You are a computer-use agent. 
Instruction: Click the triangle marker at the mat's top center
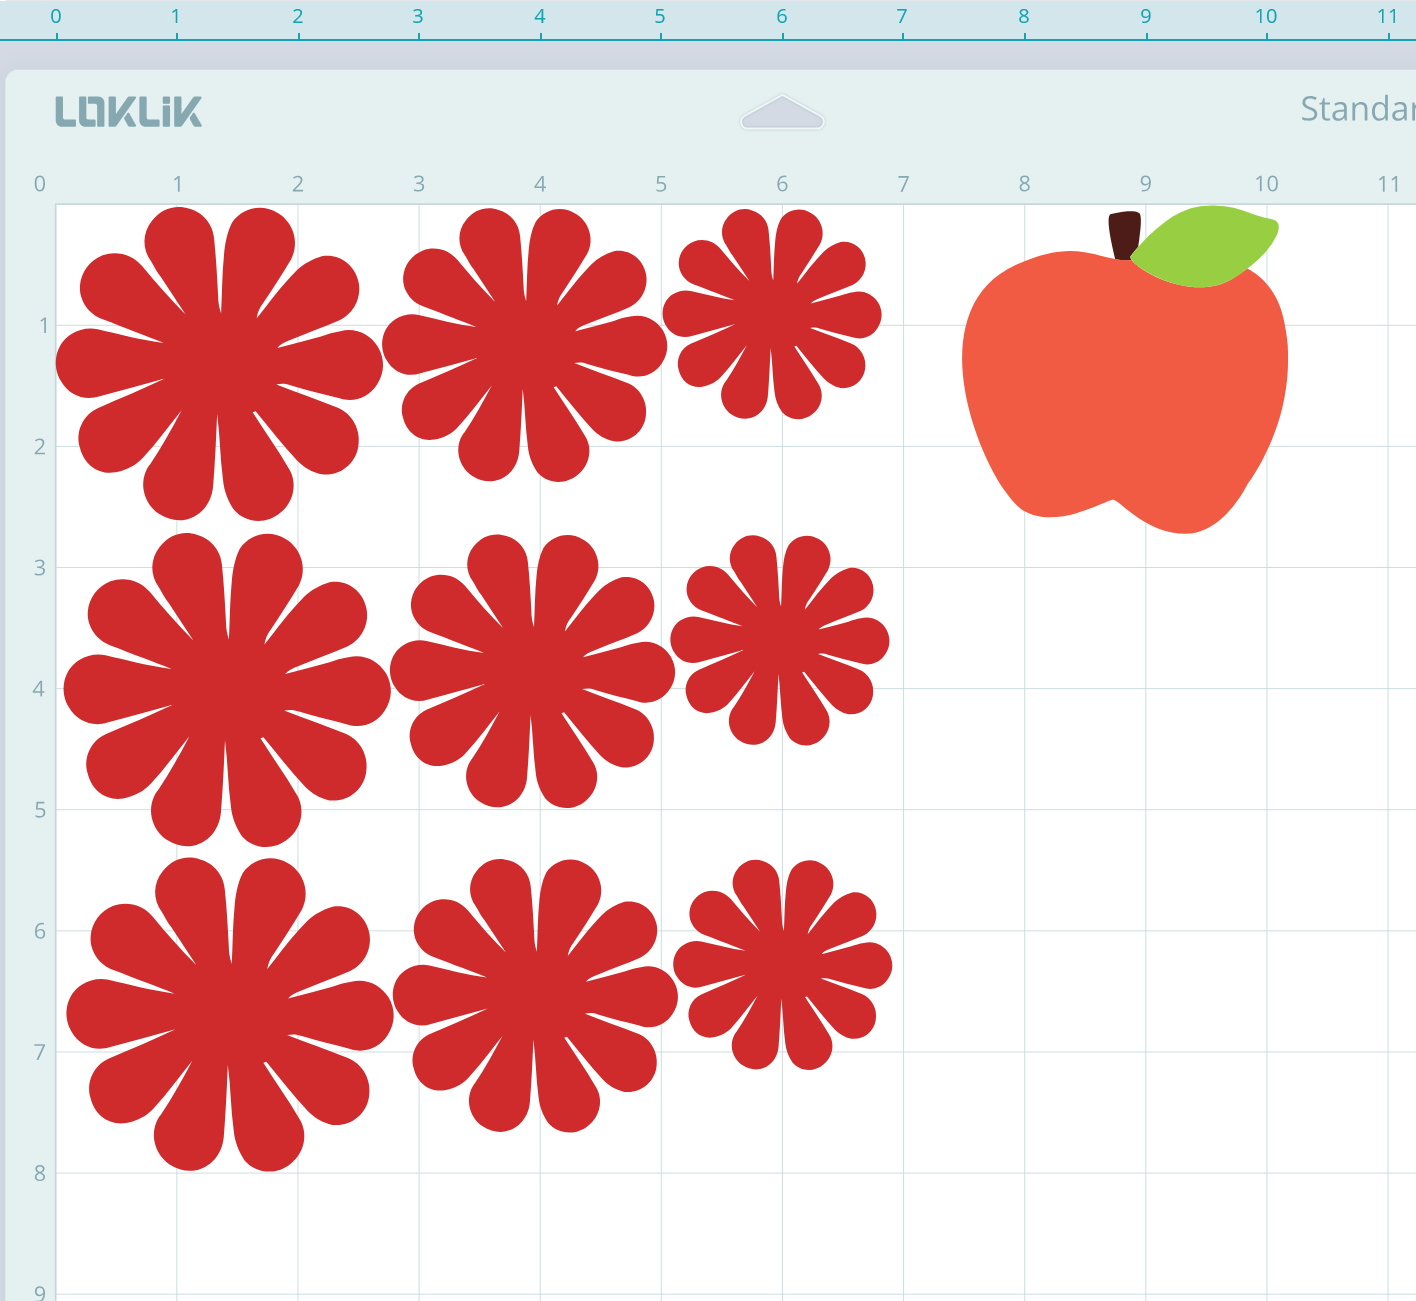[x=782, y=113]
